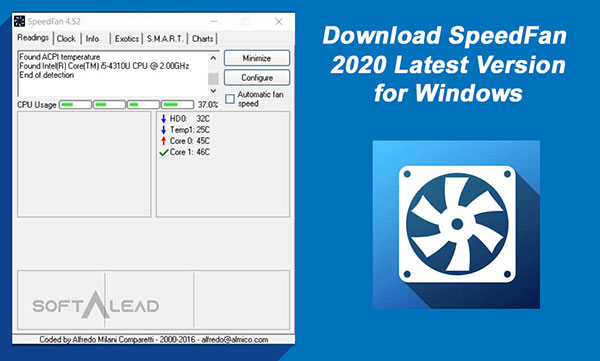Click the red up arrow beside Core 0
The image size is (600, 361).
(x=164, y=141)
